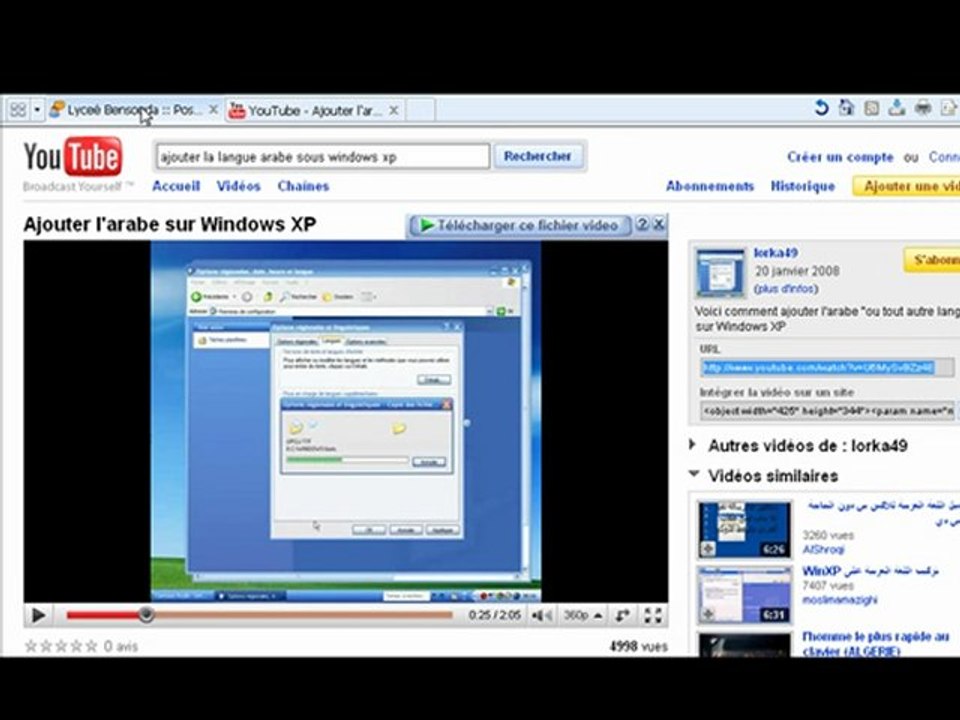Open a new empty browser tab
This screenshot has width=960, height=720.
click(x=421, y=111)
